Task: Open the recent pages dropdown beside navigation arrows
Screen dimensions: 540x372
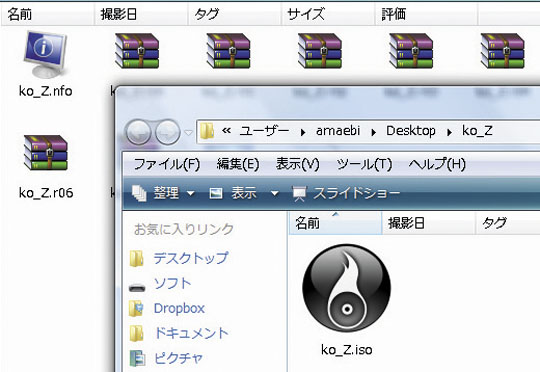Action: pos(188,132)
